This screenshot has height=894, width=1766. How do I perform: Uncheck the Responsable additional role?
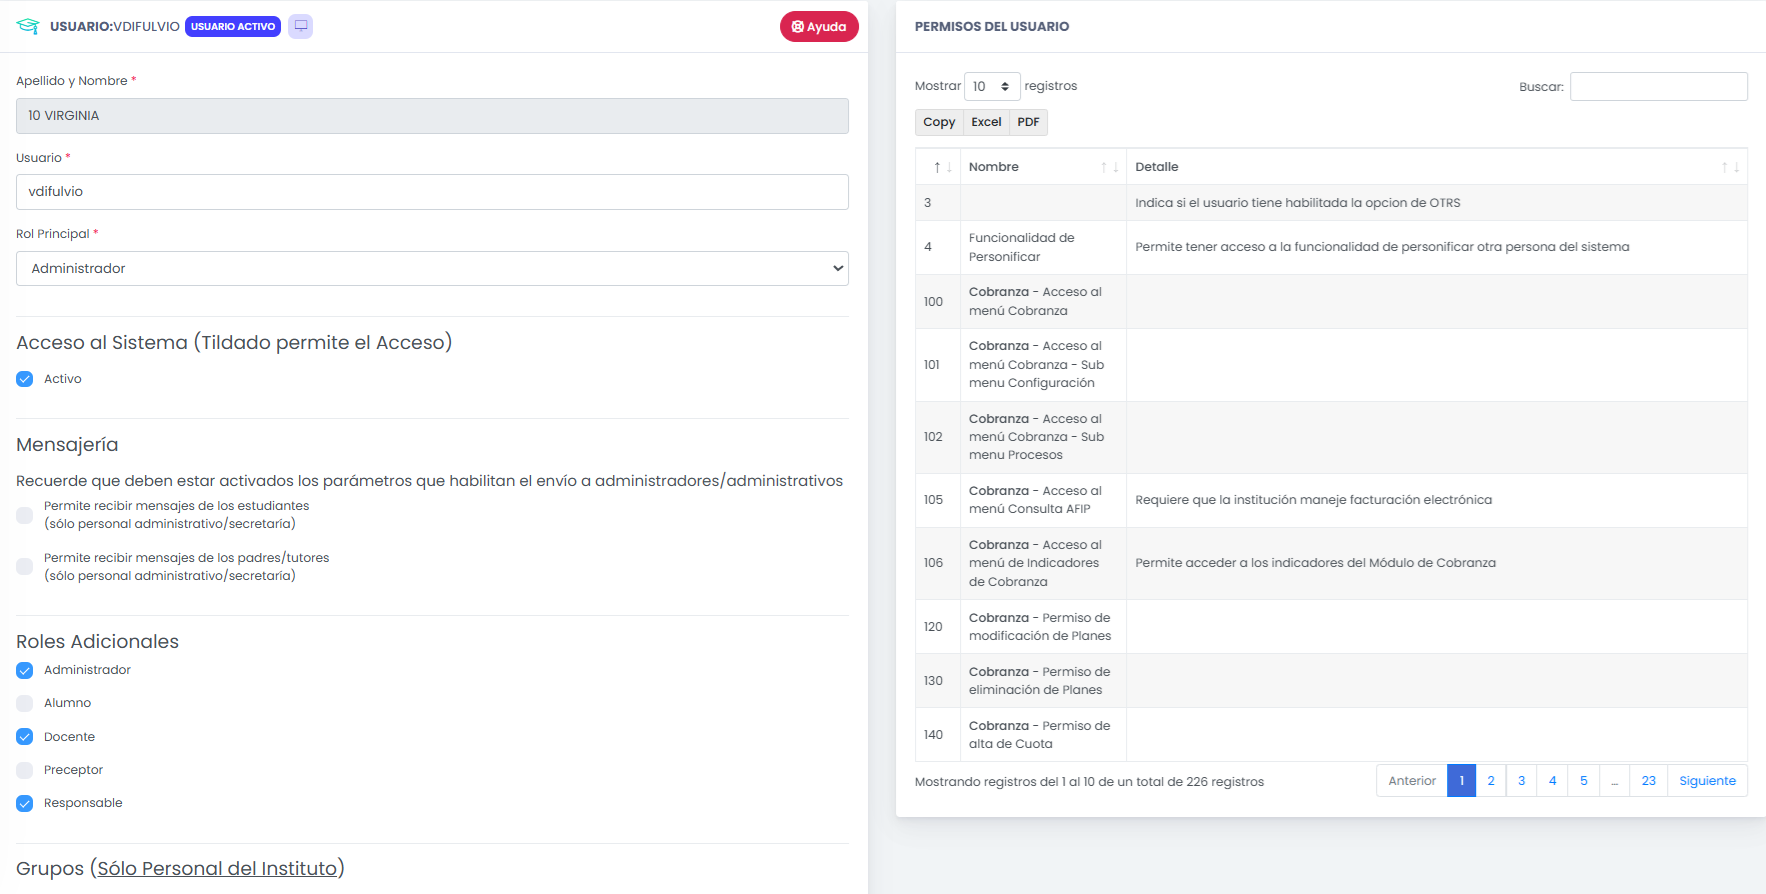[25, 803]
